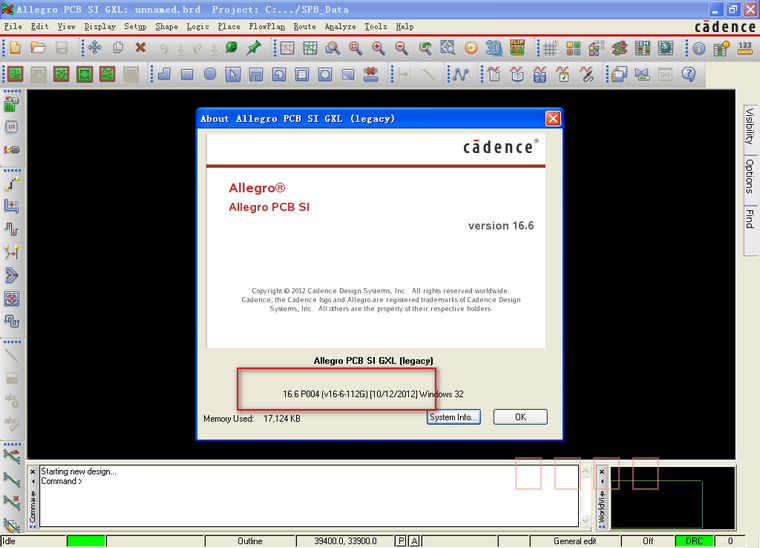Close the About Allegro dialog
Viewport: 760px width, 548px height.
(553, 119)
